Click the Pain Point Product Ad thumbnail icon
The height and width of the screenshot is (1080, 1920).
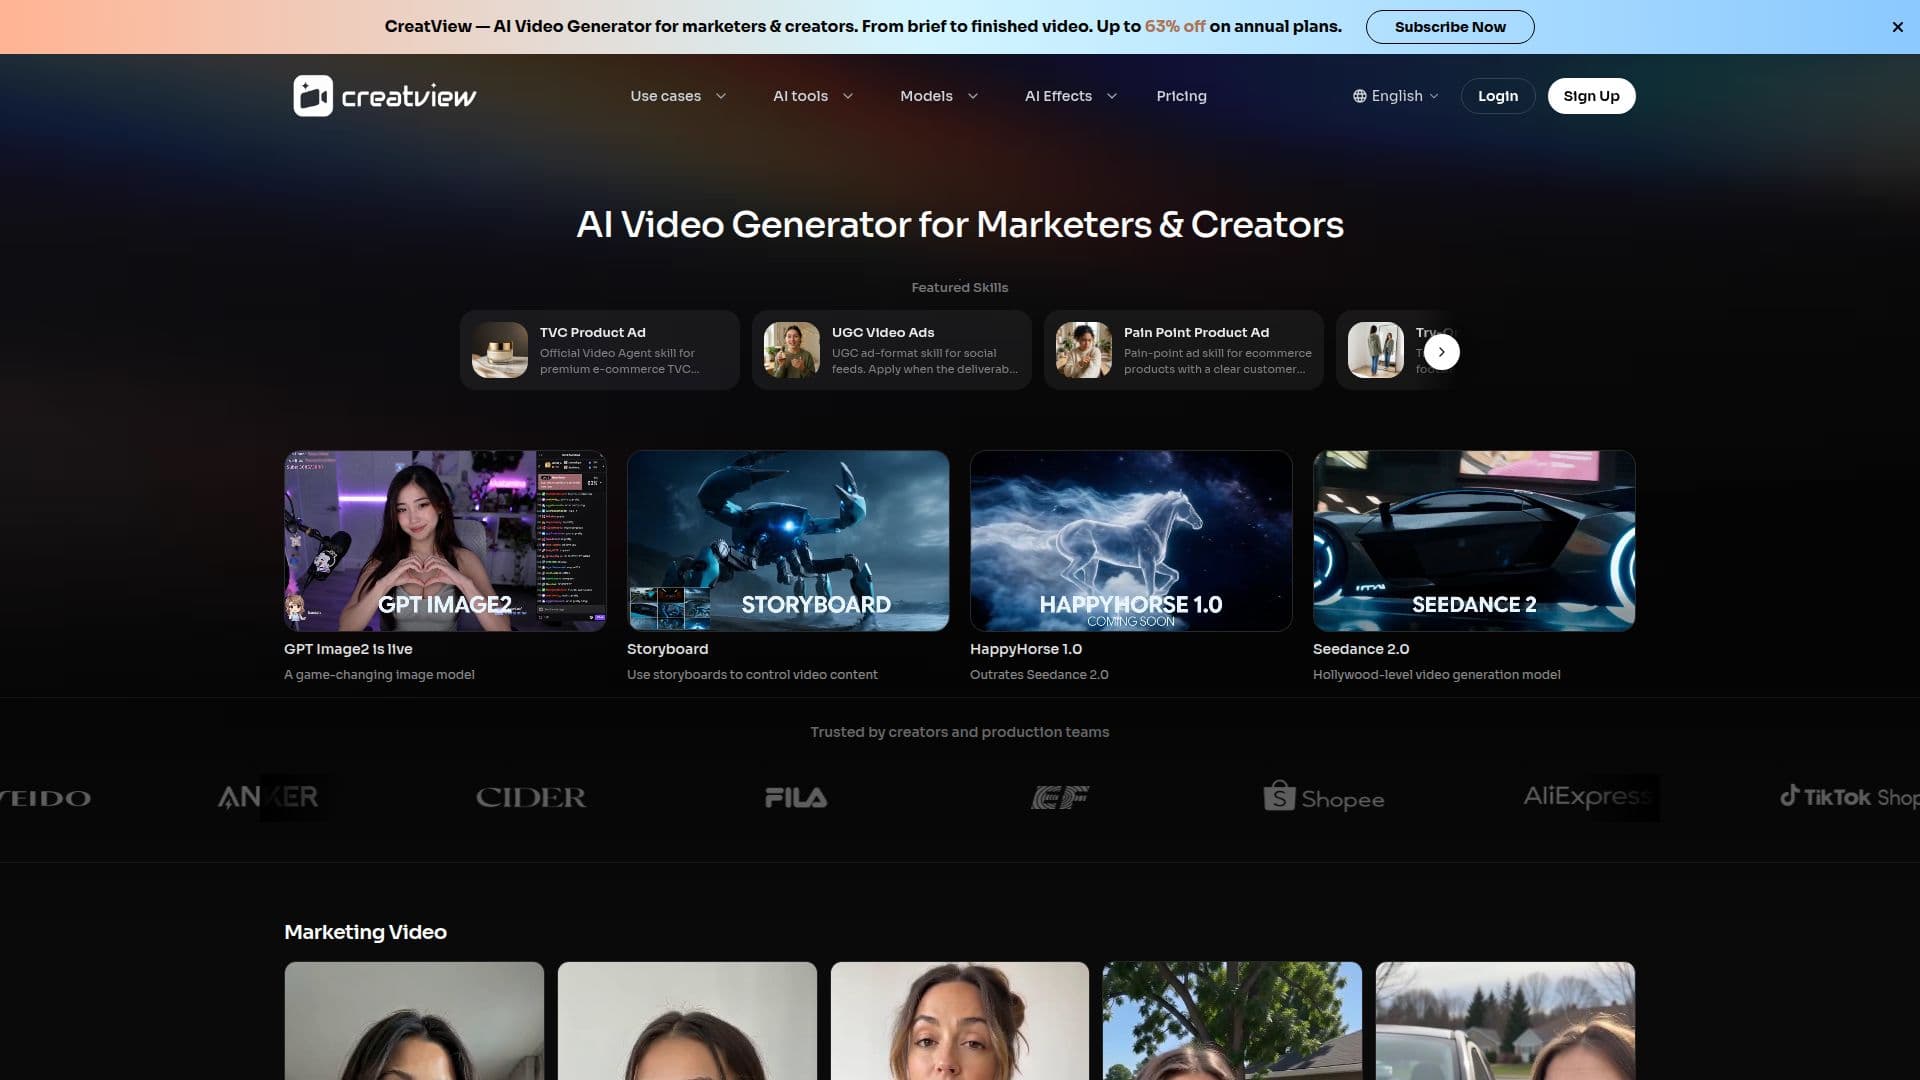pos(1084,350)
